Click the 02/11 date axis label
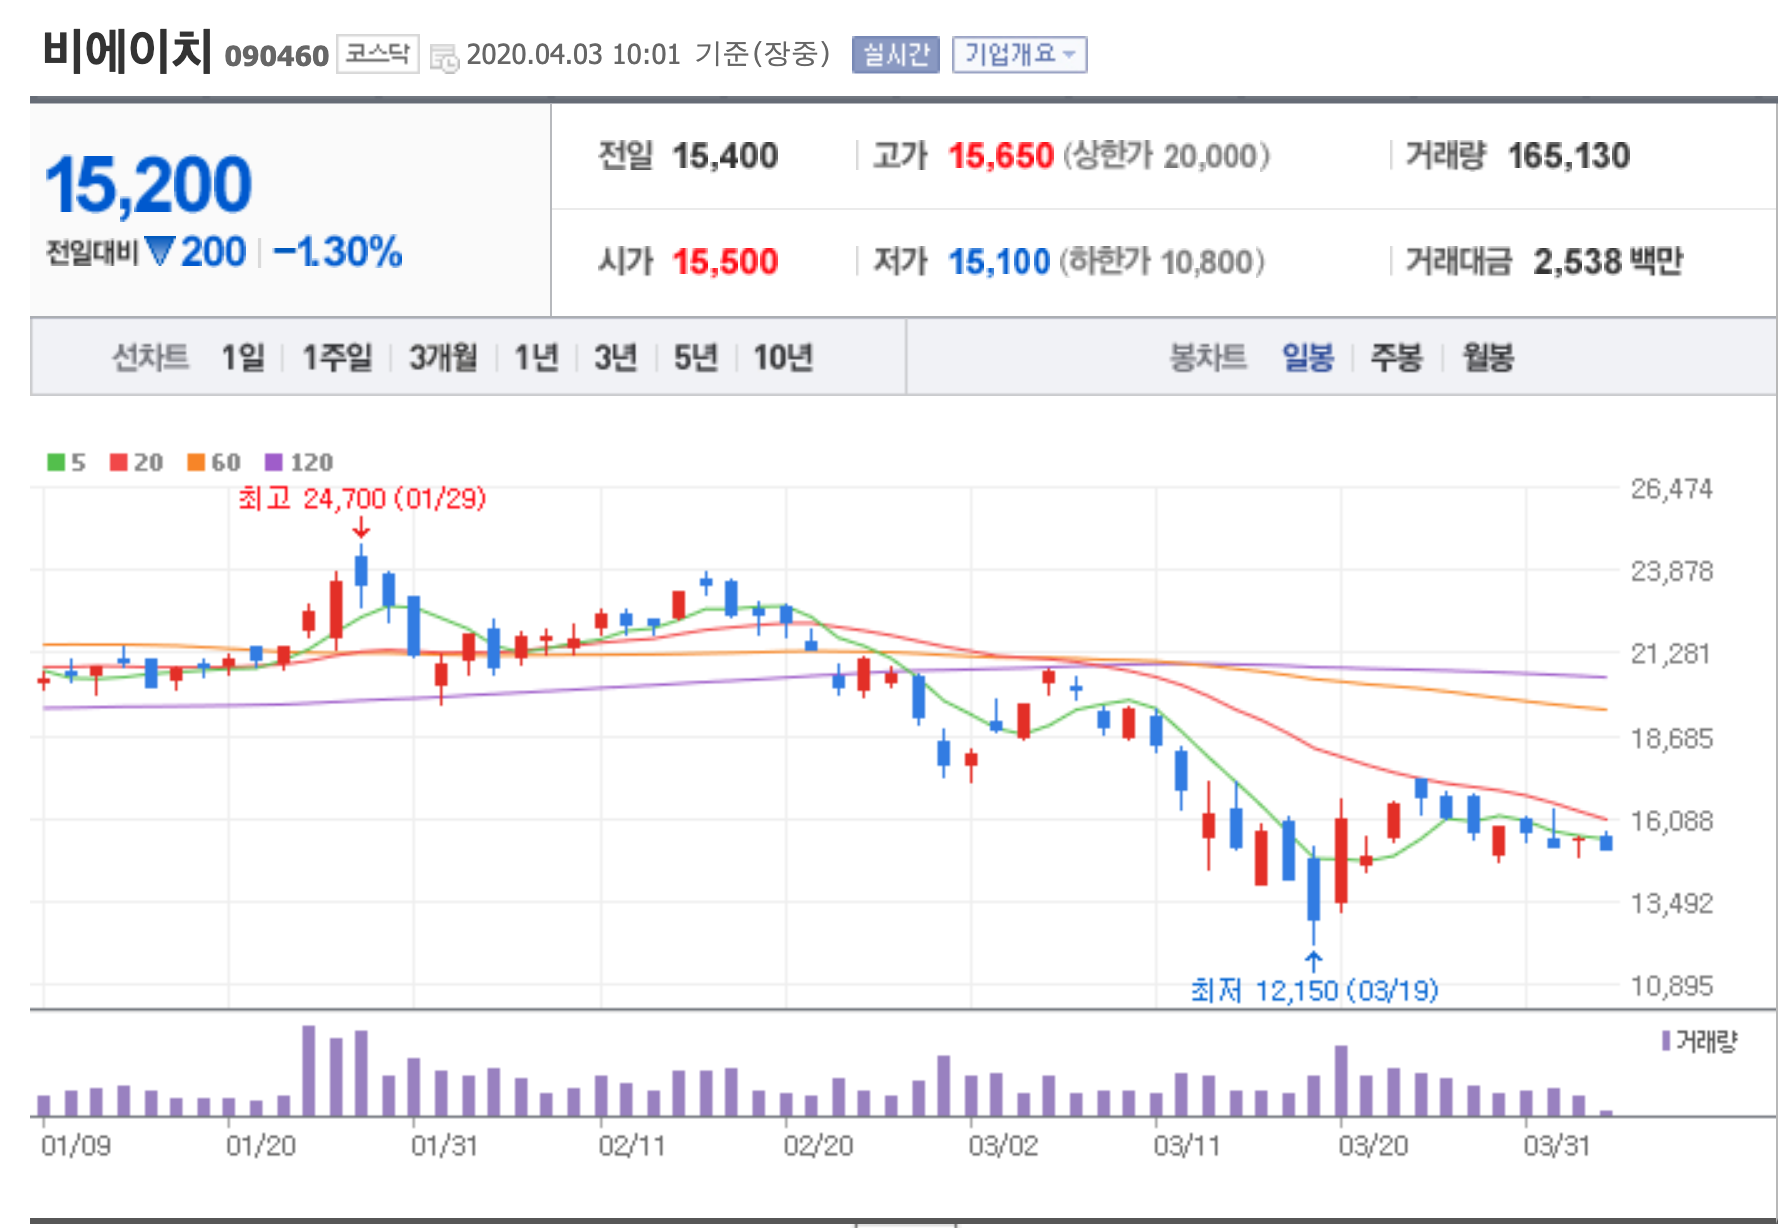Image resolution: width=1778 pixels, height=1228 pixels. pos(631,1146)
